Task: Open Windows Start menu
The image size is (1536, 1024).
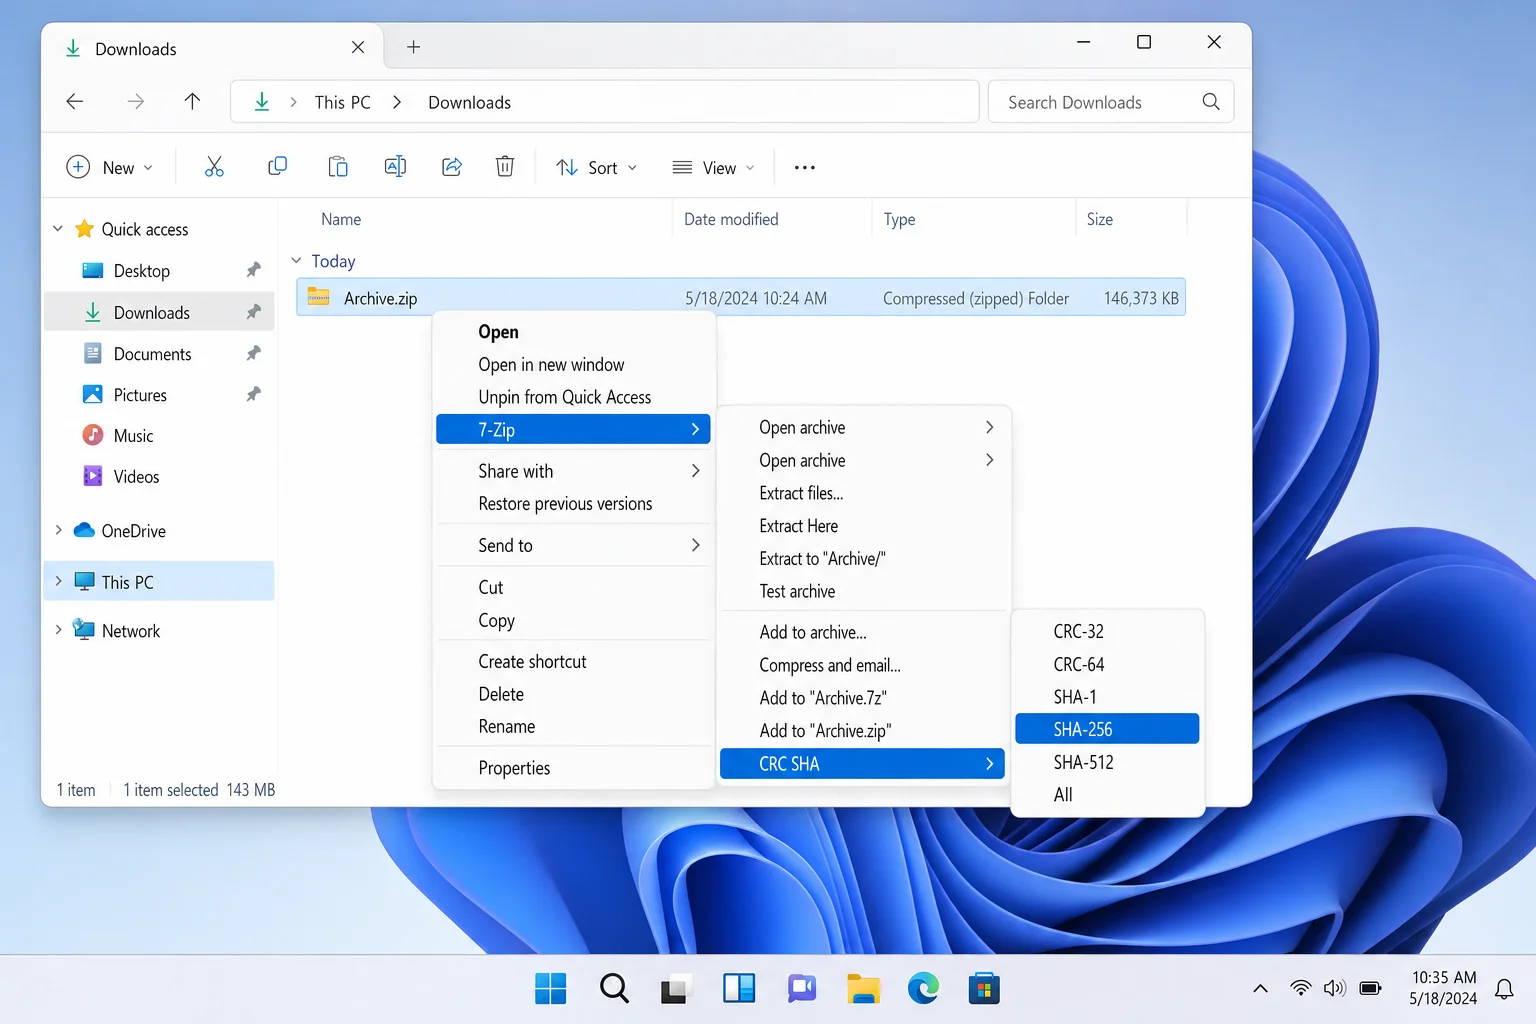Action: 551,988
